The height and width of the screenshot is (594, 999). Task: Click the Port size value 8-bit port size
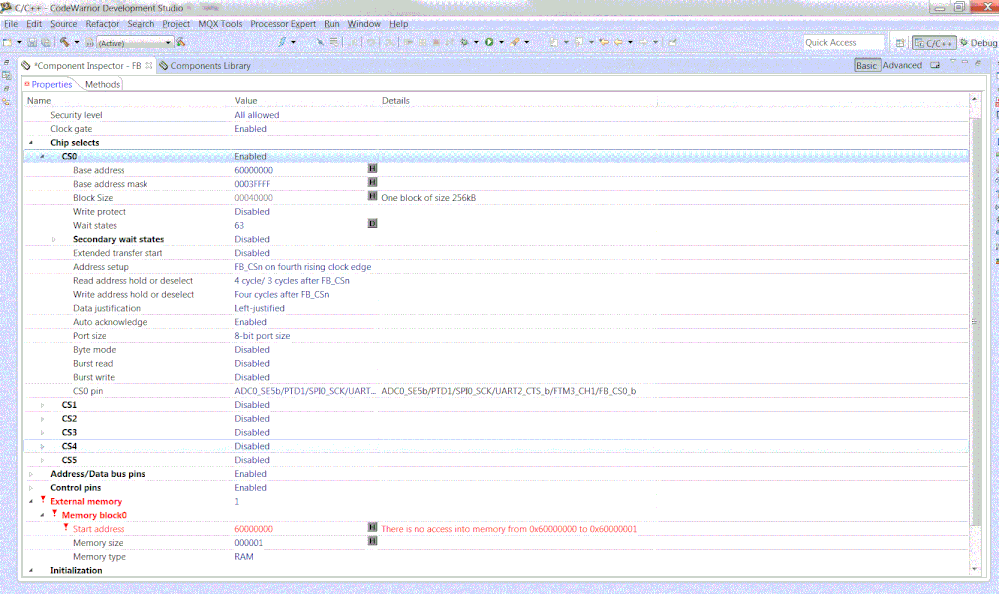[x=262, y=336]
